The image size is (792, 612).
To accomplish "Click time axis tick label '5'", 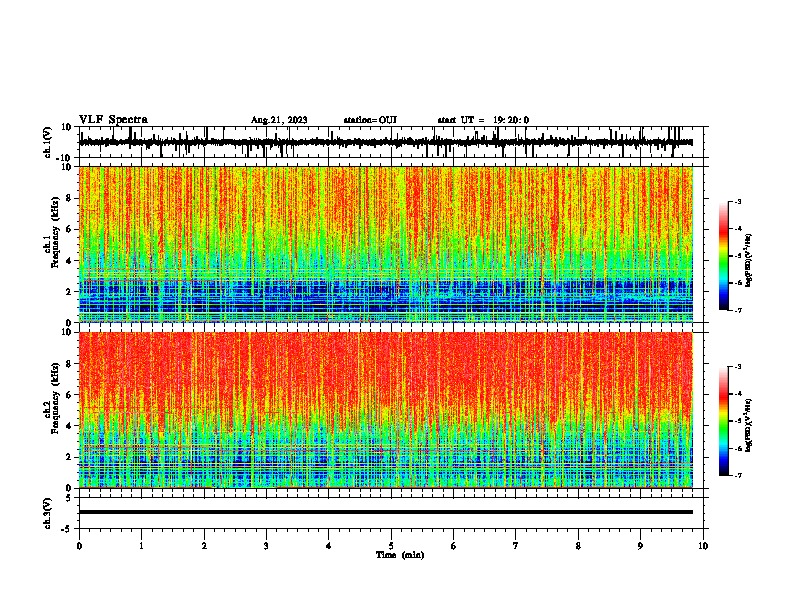I will 391,546.
